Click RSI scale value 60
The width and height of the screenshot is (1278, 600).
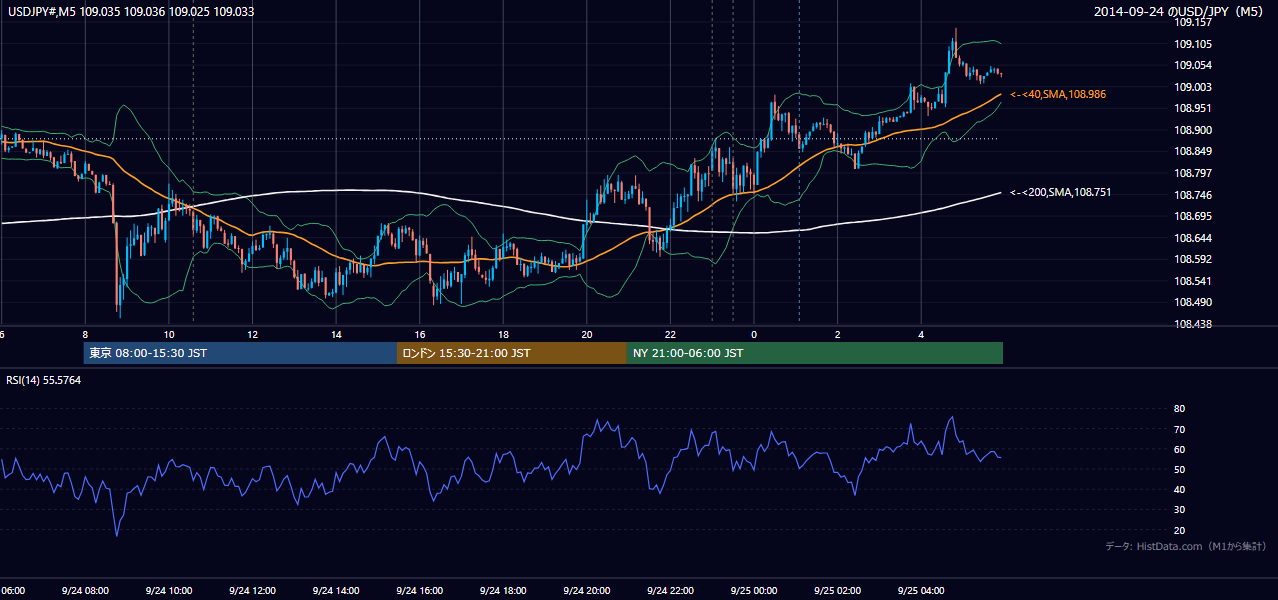coord(1179,449)
